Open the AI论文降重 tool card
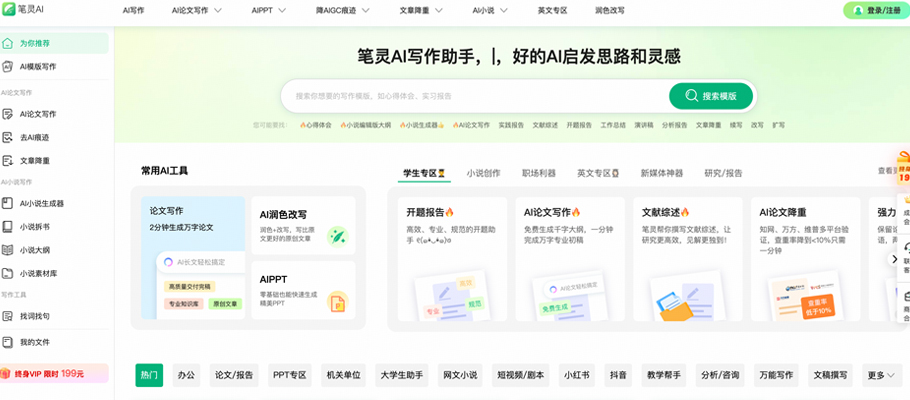Image resolution: width=910 pixels, height=400 pixels. pos(806,259)
